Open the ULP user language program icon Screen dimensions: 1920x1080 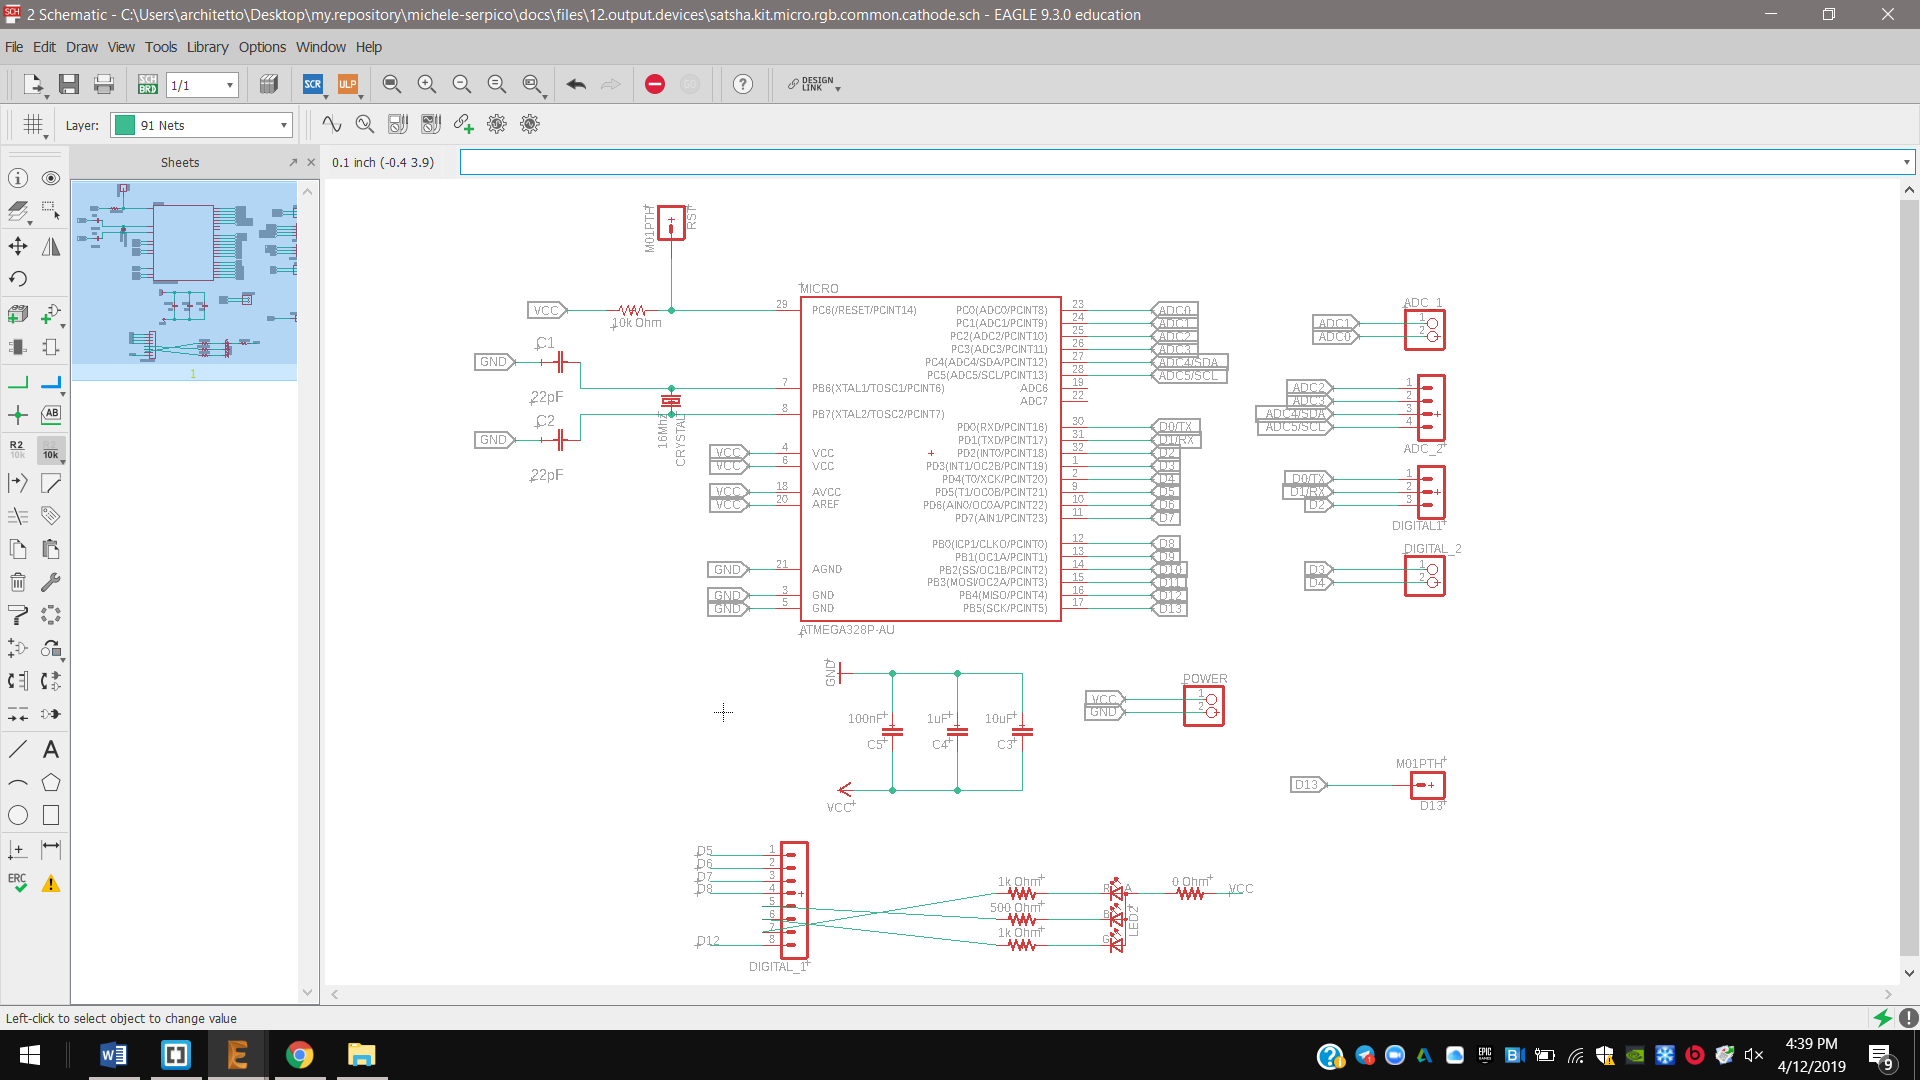[x=347, y=85]
